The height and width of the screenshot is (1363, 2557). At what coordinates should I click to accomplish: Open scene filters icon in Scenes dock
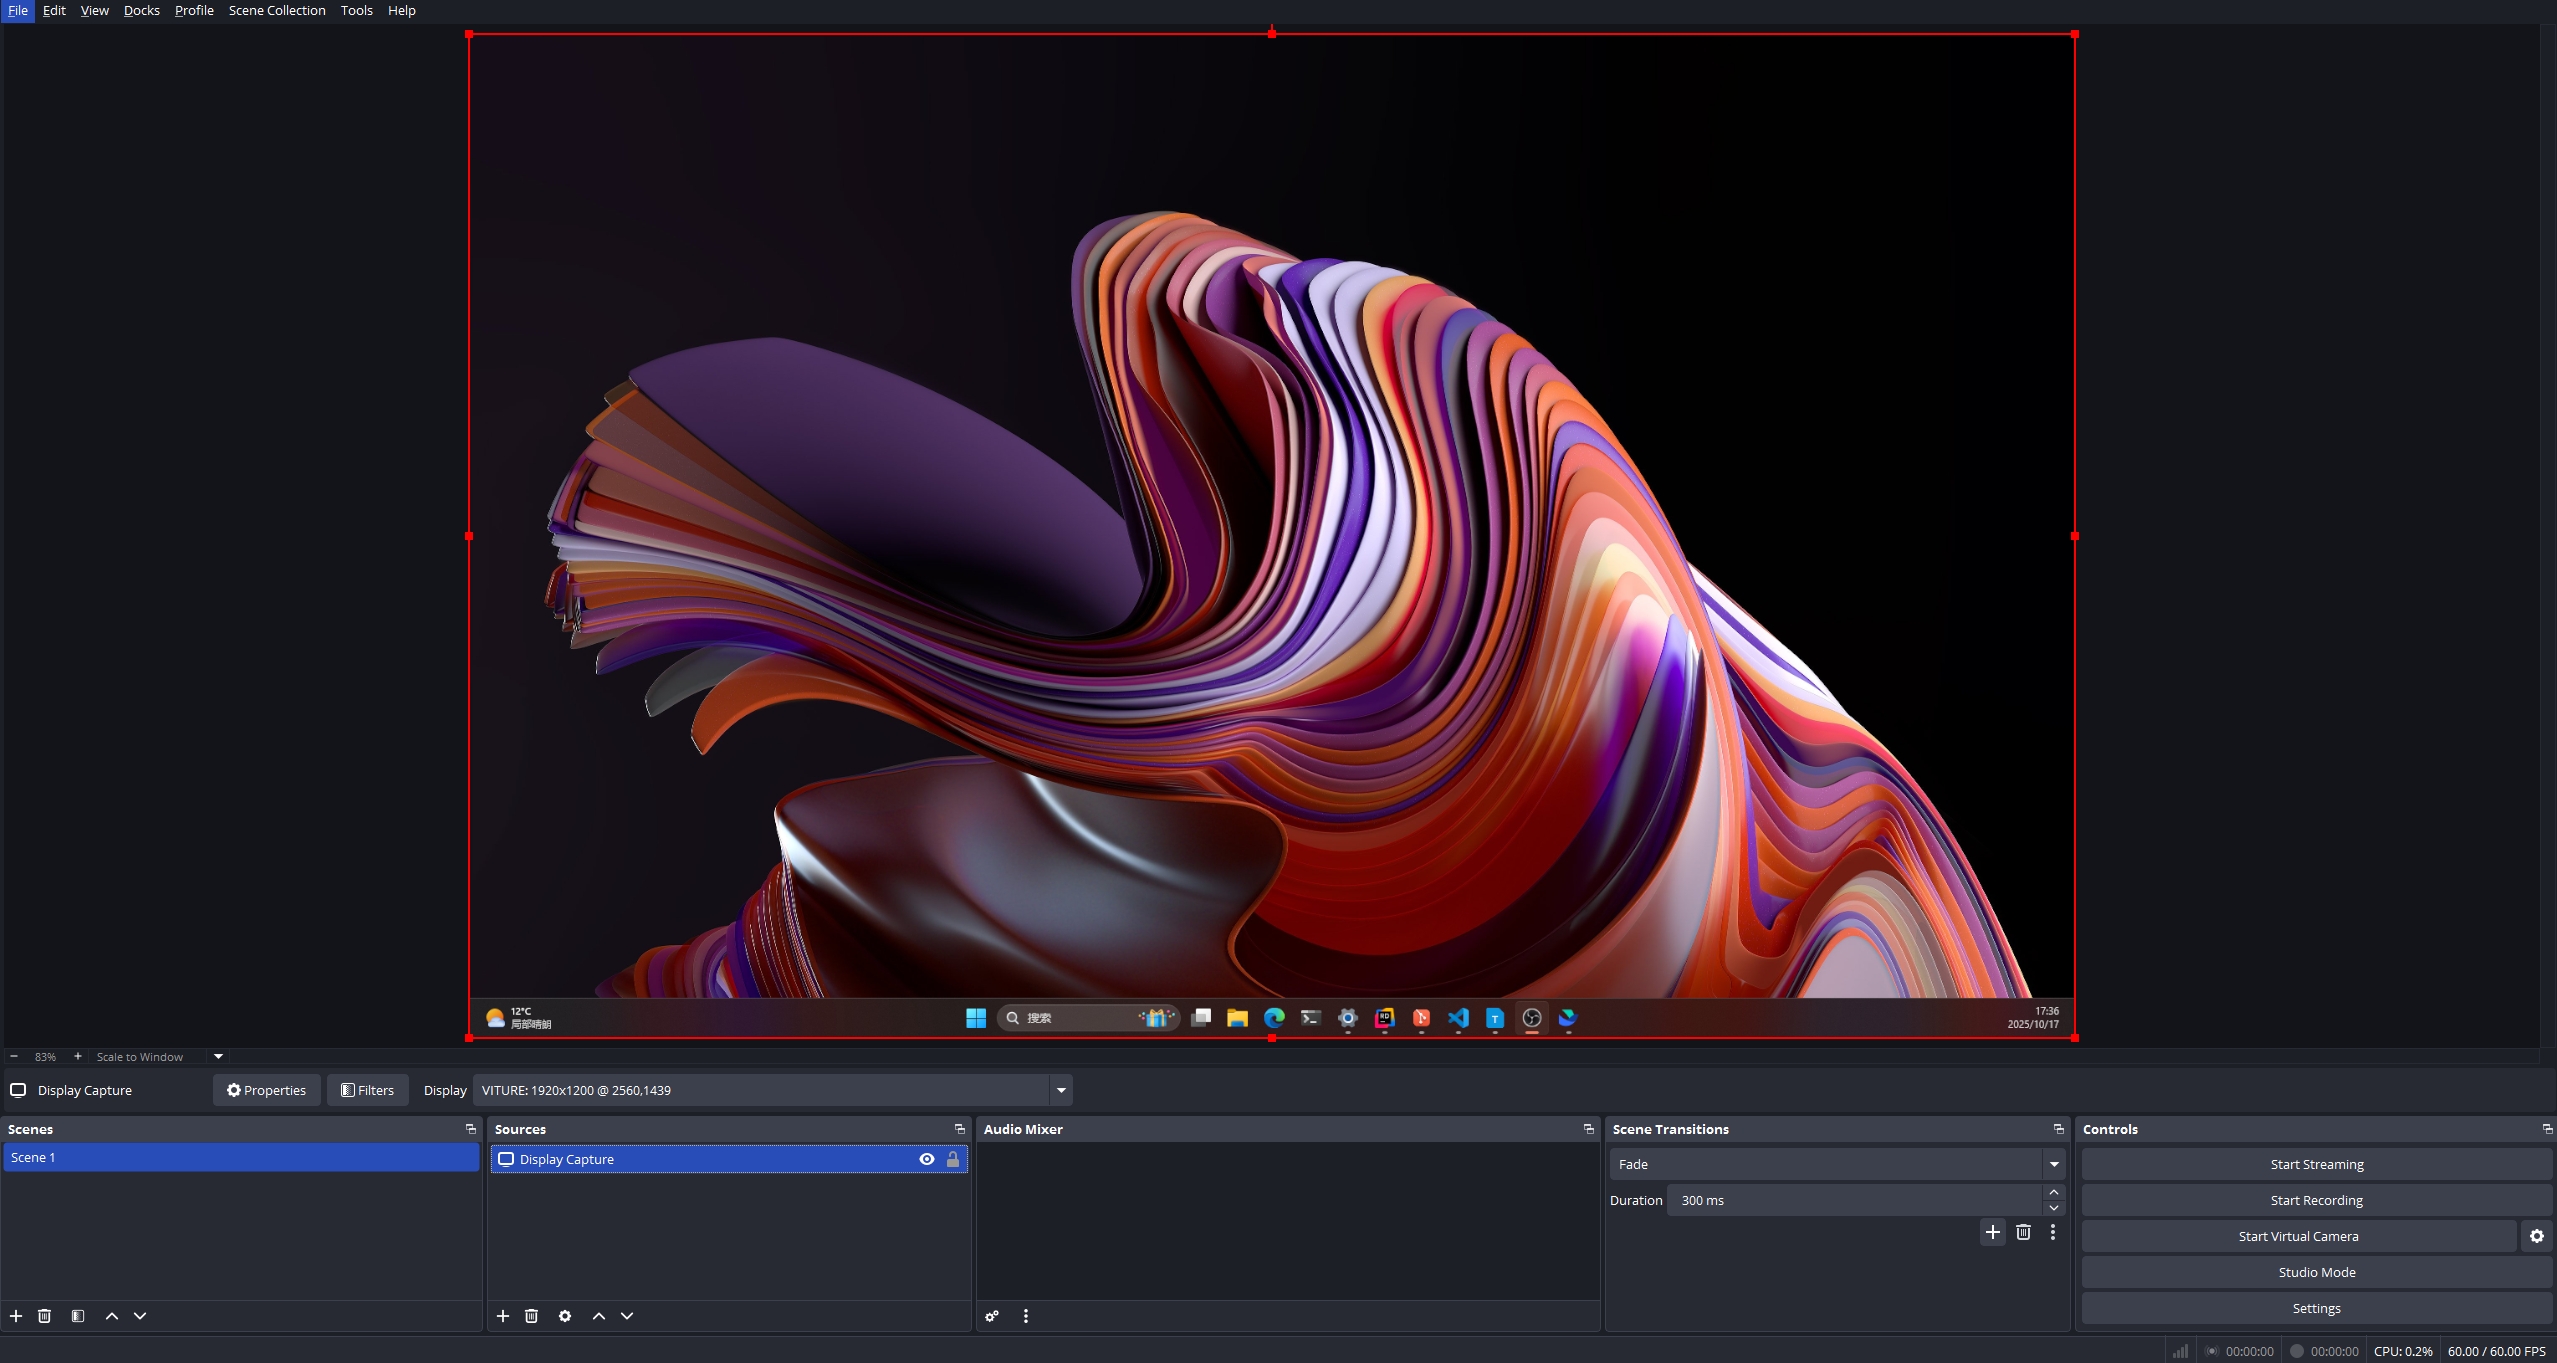(78, 1316)
